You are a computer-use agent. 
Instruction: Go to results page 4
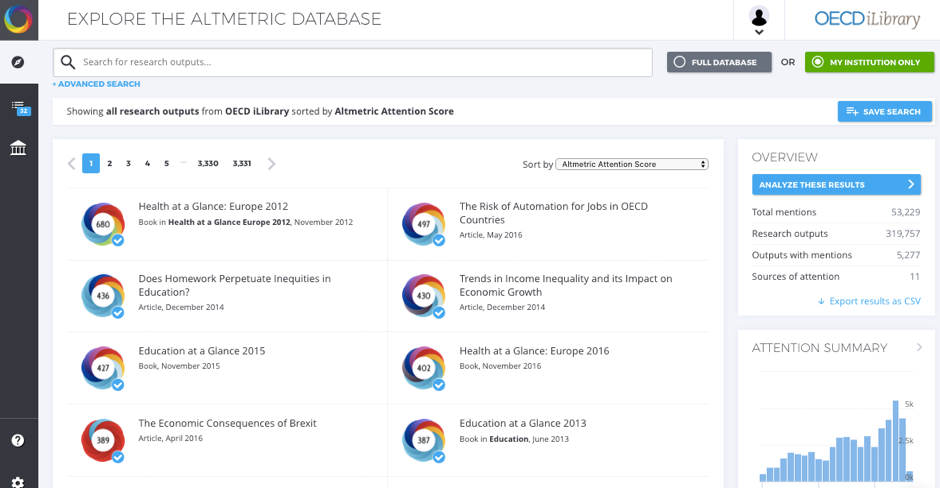(x=147, y=163)
